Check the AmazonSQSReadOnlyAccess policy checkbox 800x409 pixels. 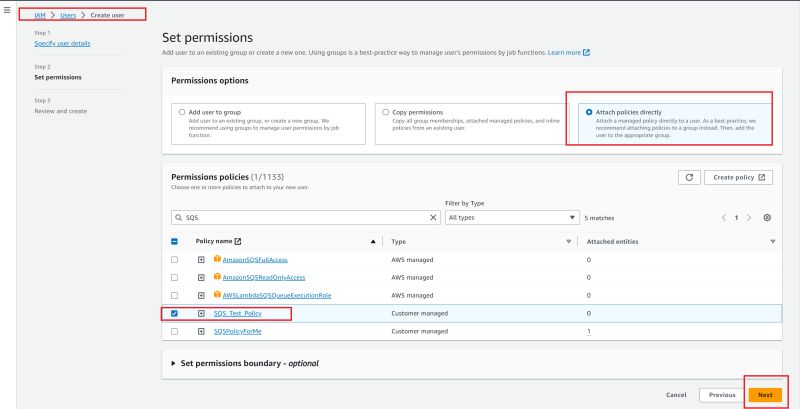click(174, 277)
